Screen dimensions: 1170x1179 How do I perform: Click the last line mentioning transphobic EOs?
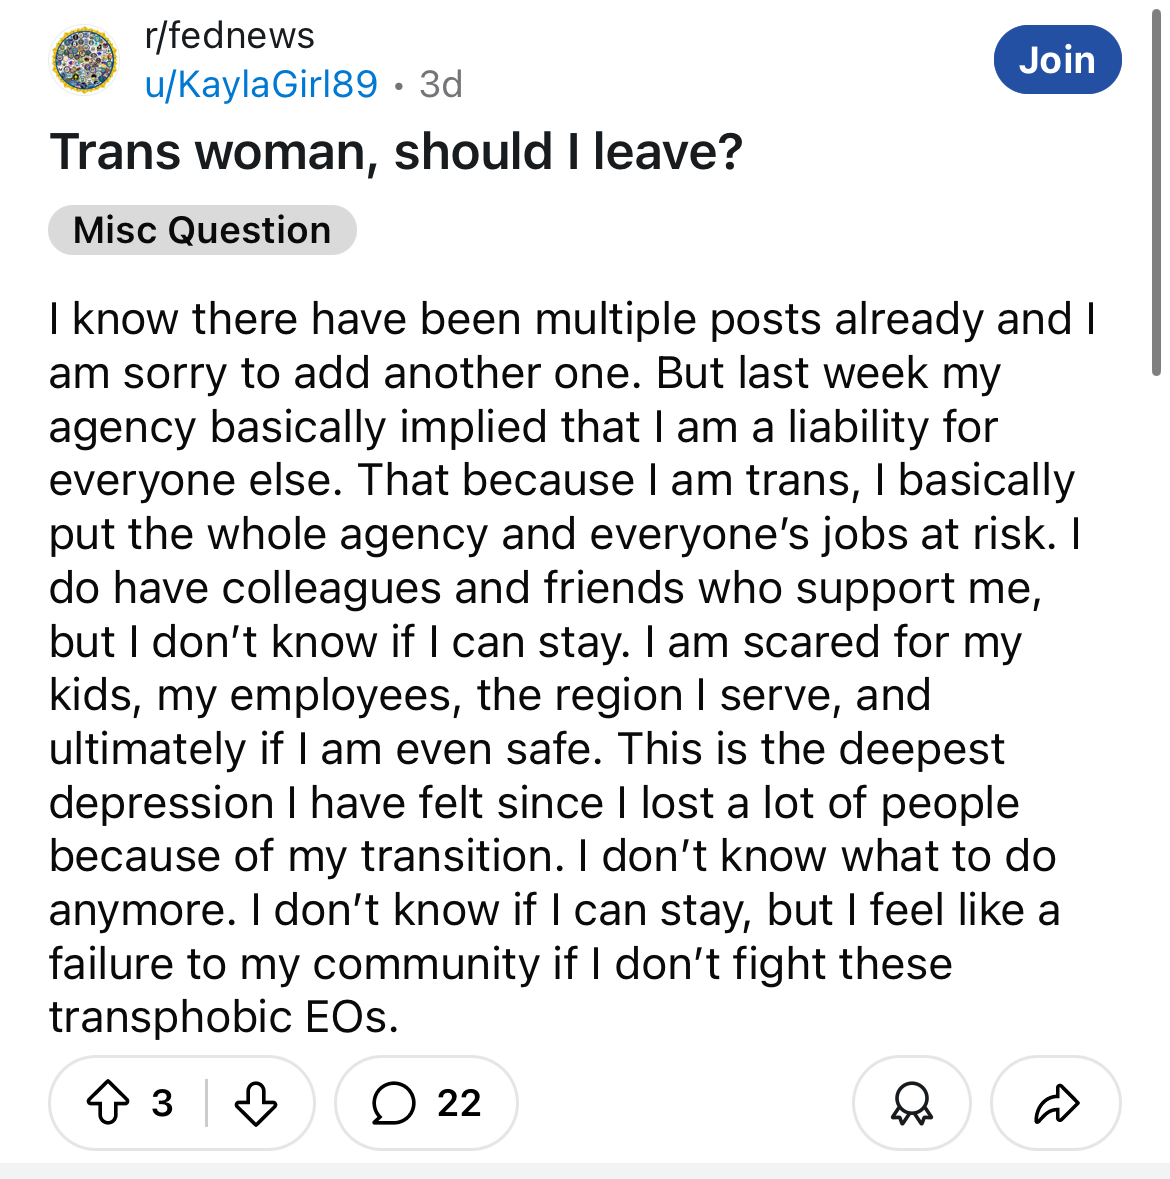click(x=223, y=1017)
